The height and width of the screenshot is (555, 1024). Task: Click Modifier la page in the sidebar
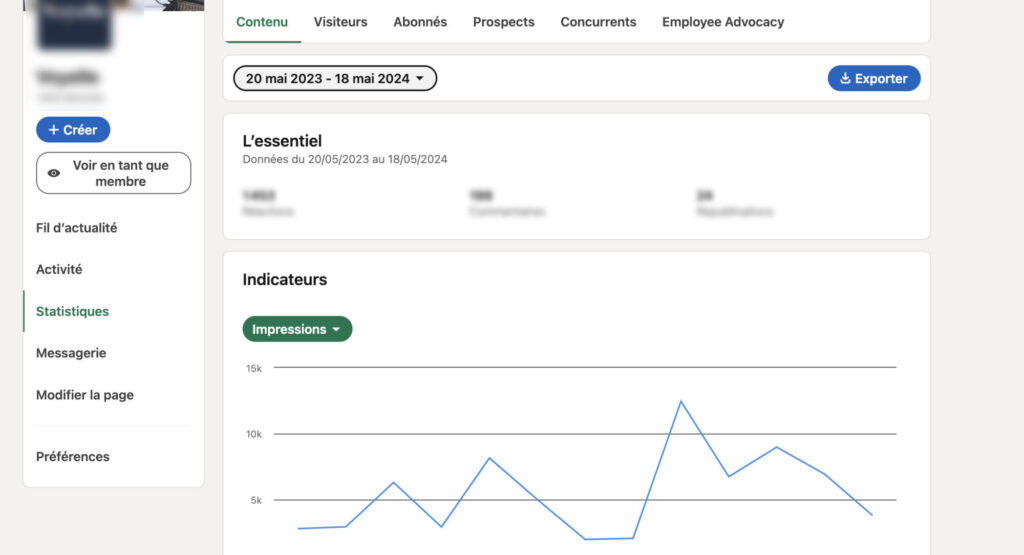pyautogui.click(x=84, y=395)
